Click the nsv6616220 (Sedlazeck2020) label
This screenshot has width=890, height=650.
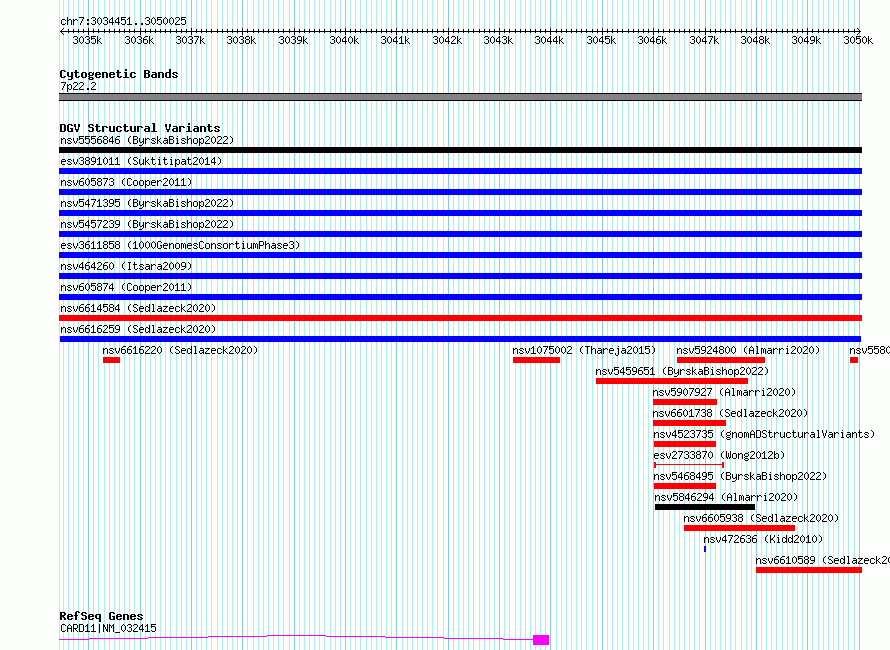click(180, 350)
